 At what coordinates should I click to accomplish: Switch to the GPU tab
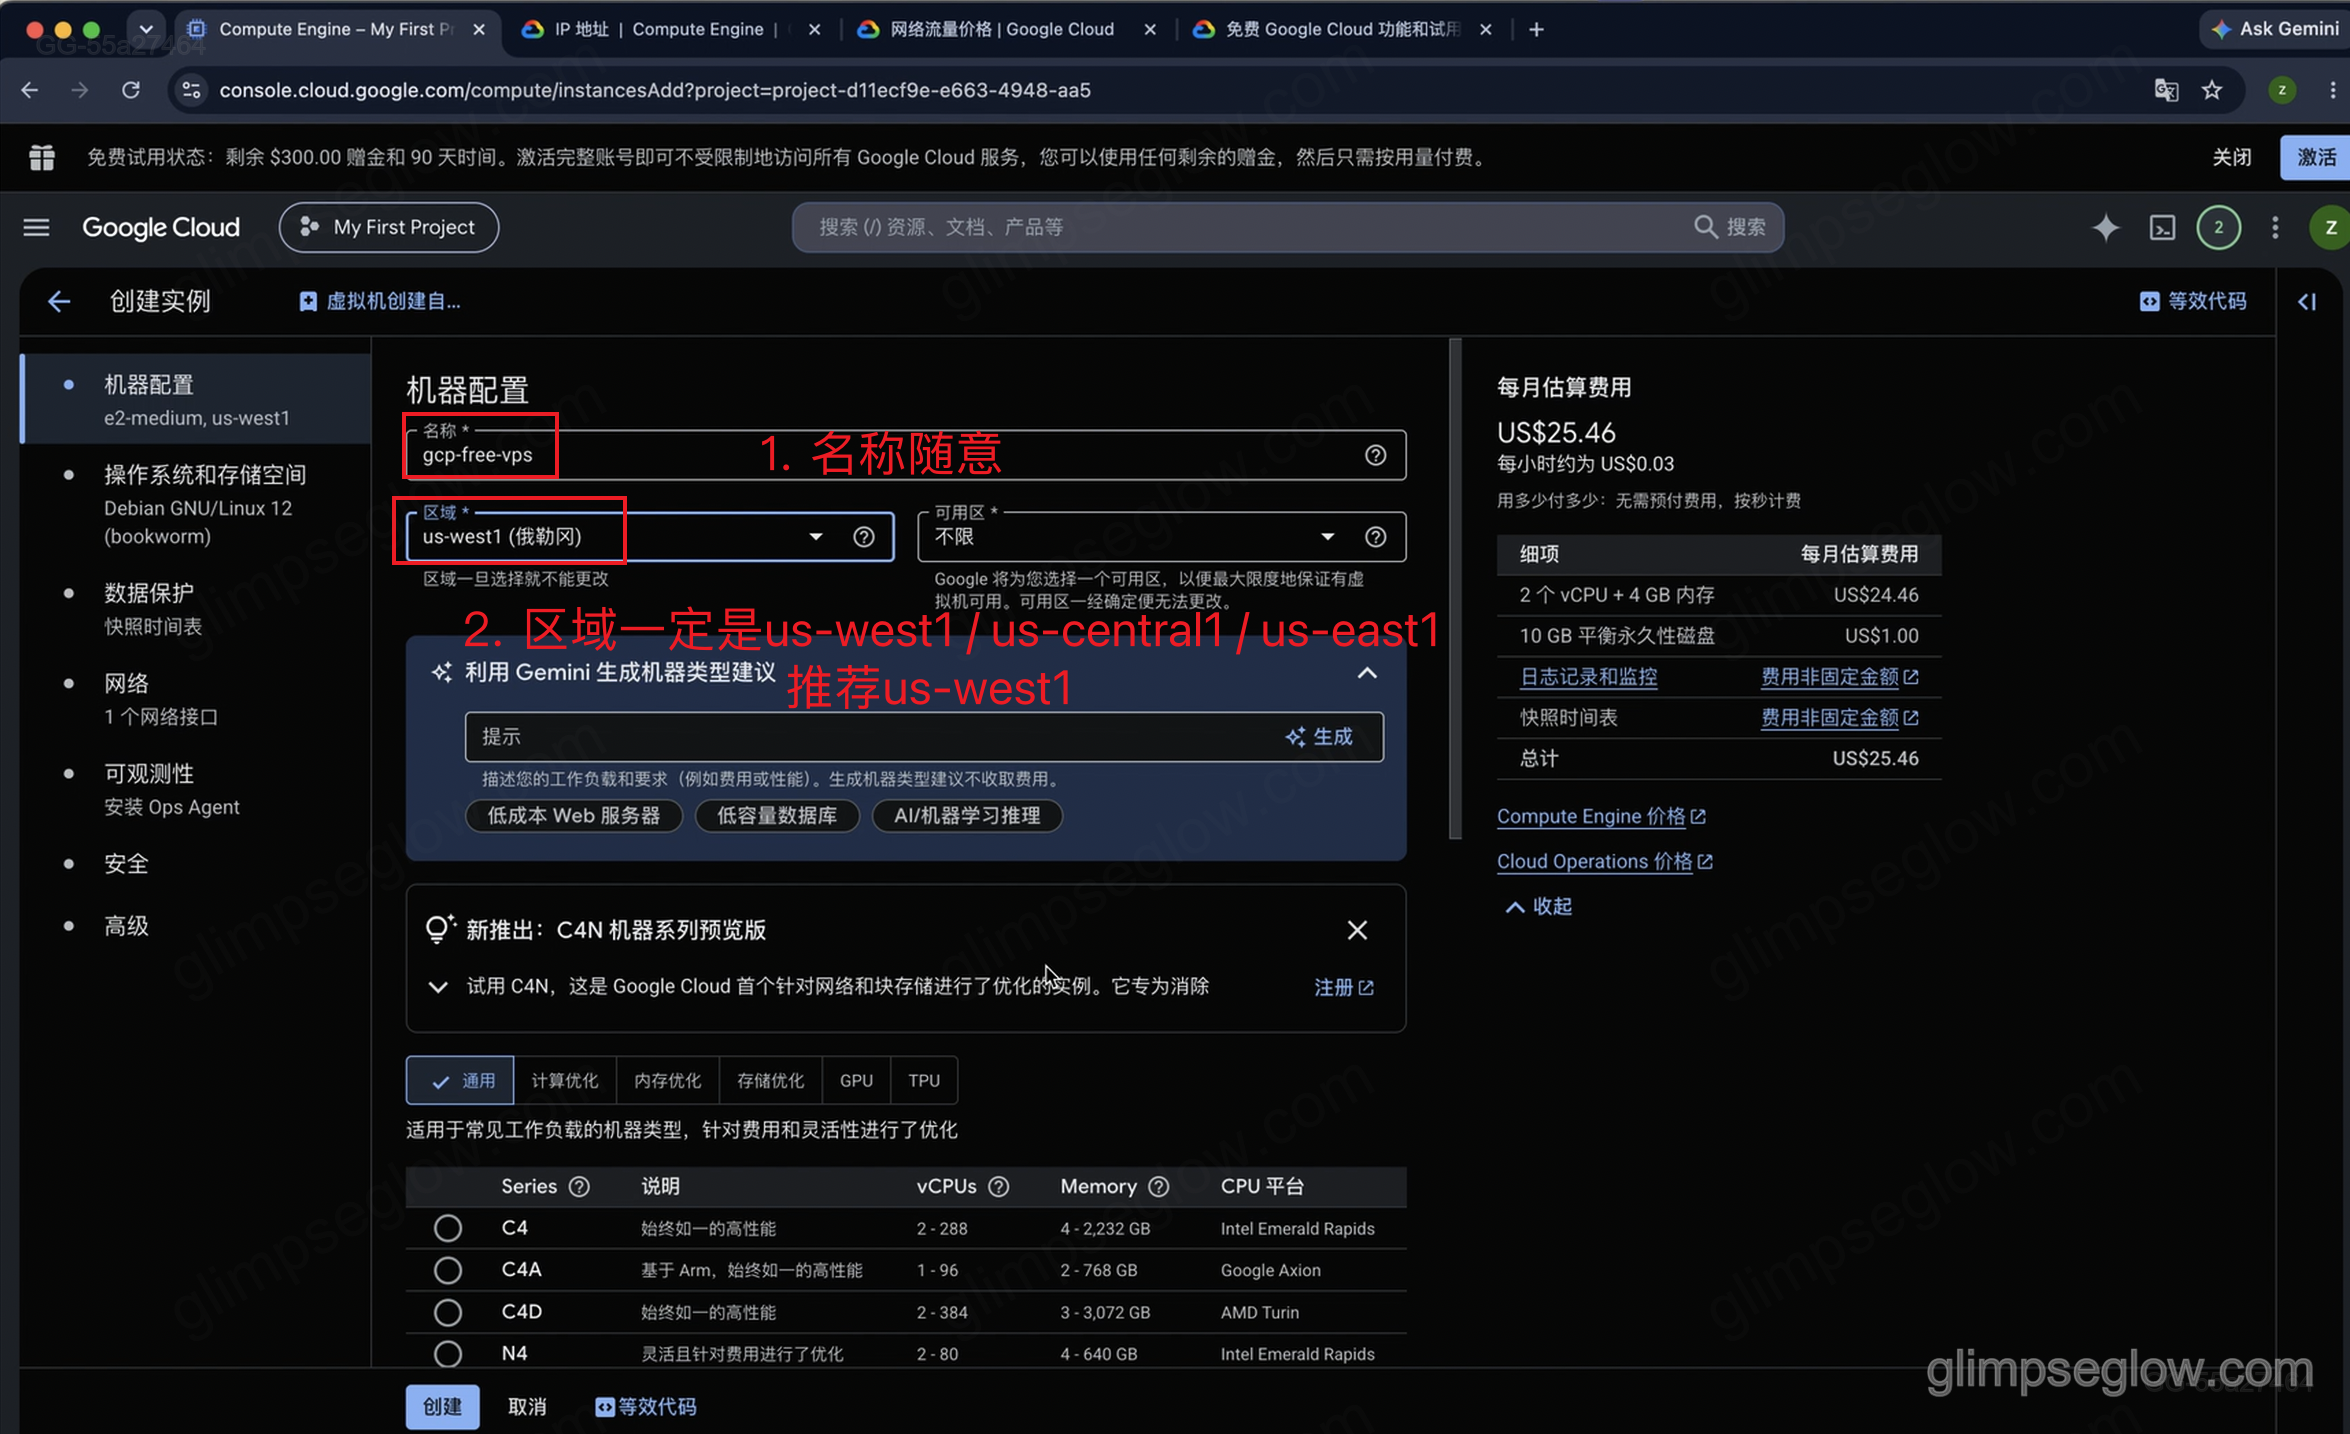pos(856,1080)
